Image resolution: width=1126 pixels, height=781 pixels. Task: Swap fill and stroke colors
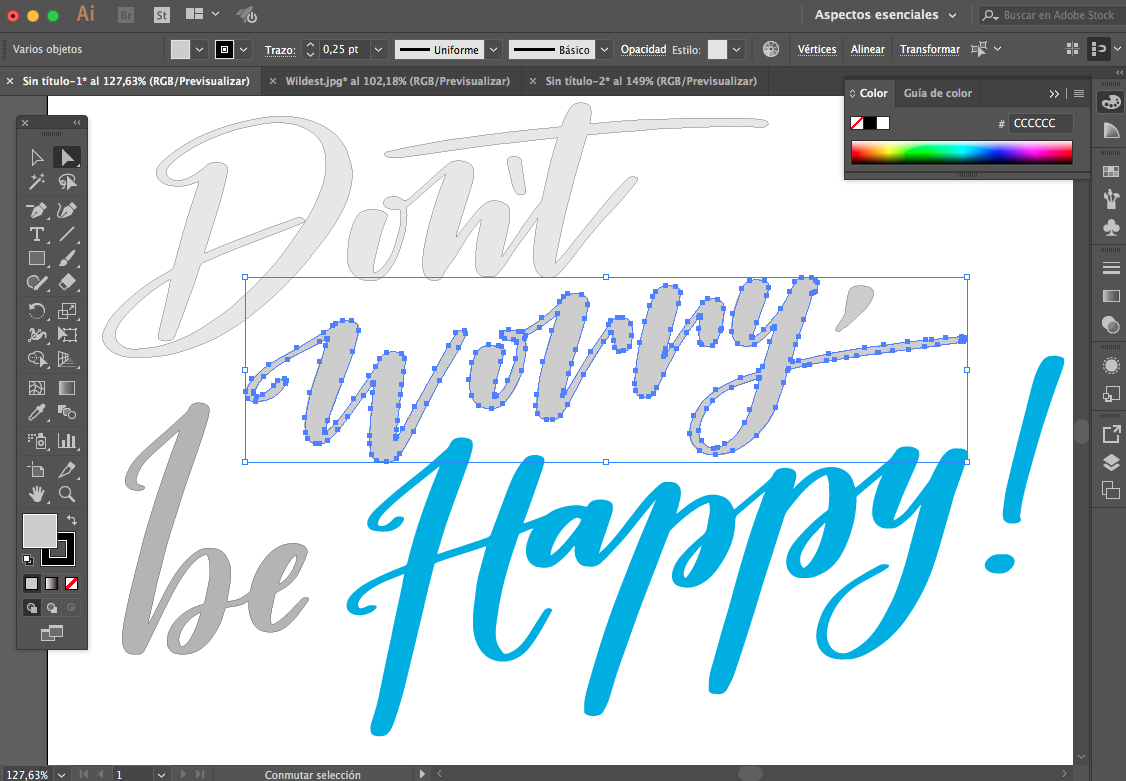point(72,520)
